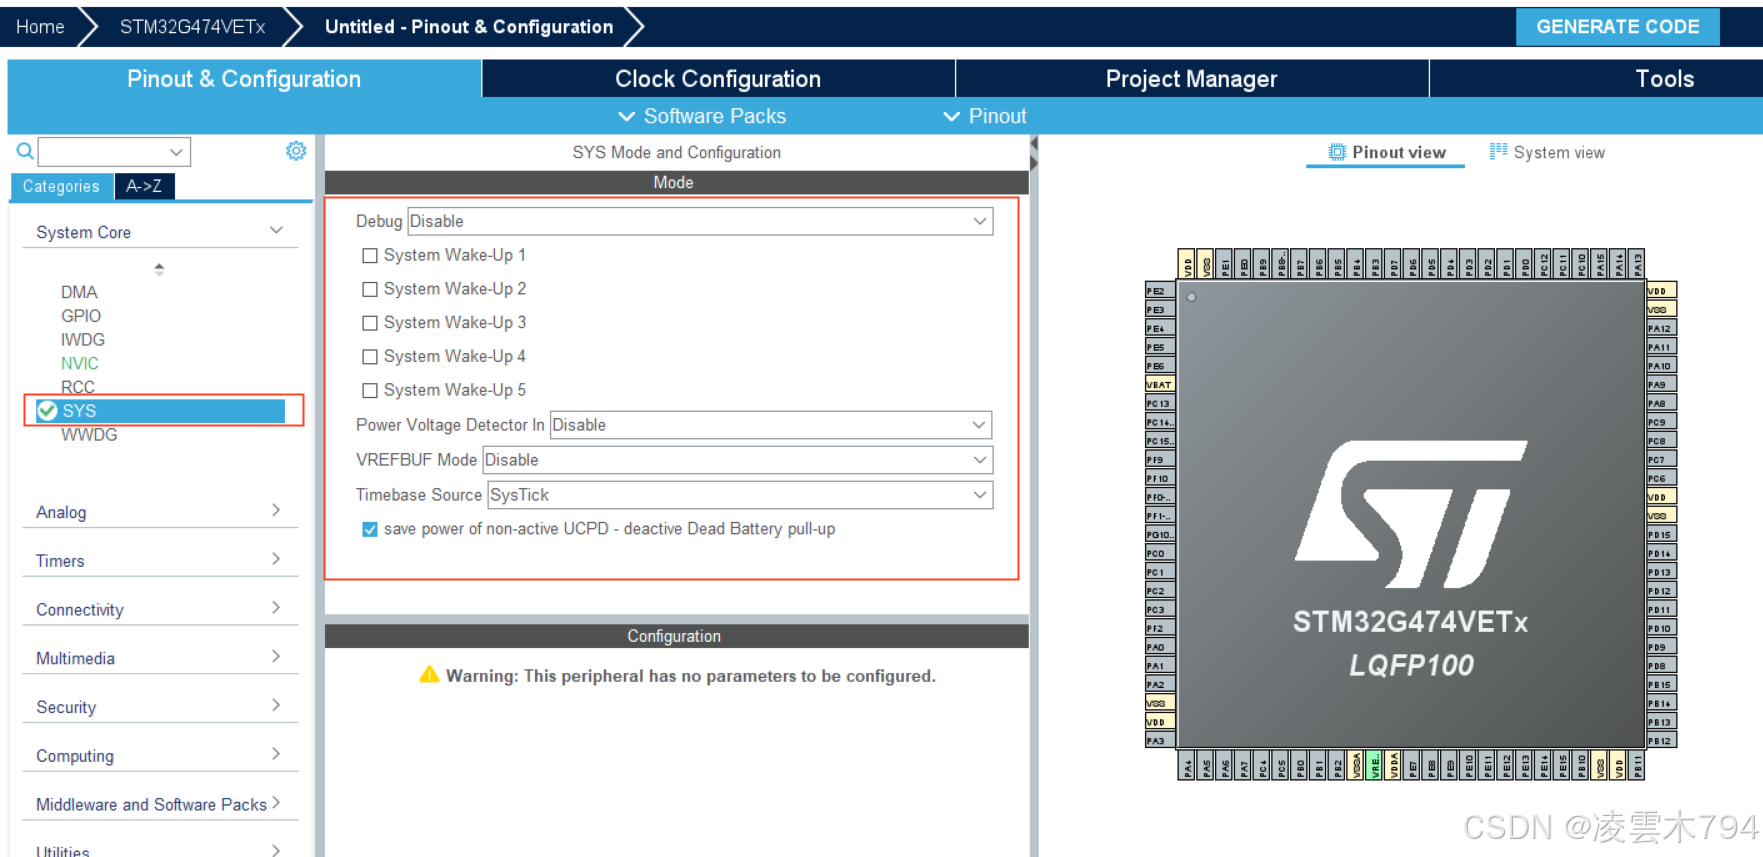This screenshot has width=1763, height=857.
Task: Open the categories settings gear icon
Action: (296, 151)
